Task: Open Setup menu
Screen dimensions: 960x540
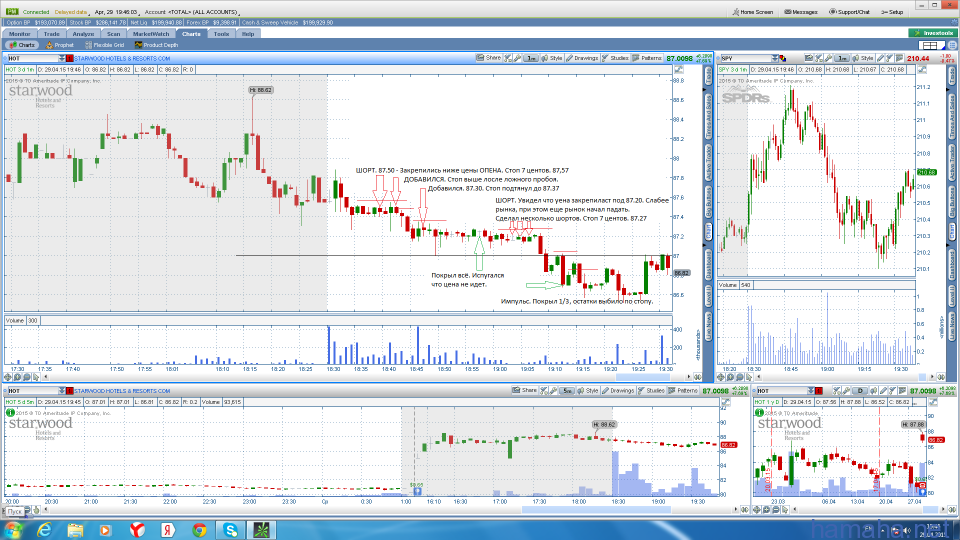Action: (892, 12)
